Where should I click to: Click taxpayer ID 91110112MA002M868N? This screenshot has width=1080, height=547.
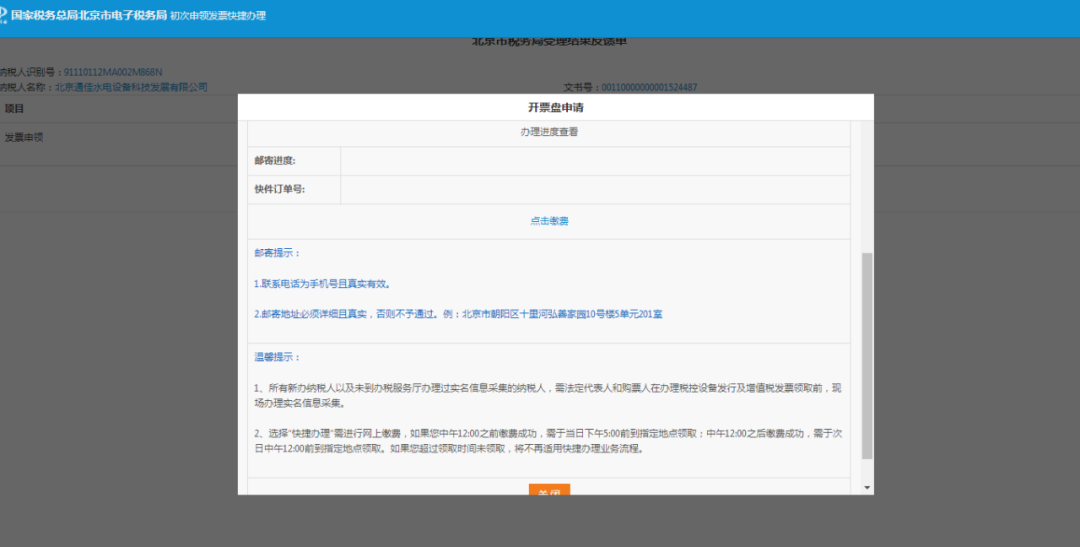112,72
